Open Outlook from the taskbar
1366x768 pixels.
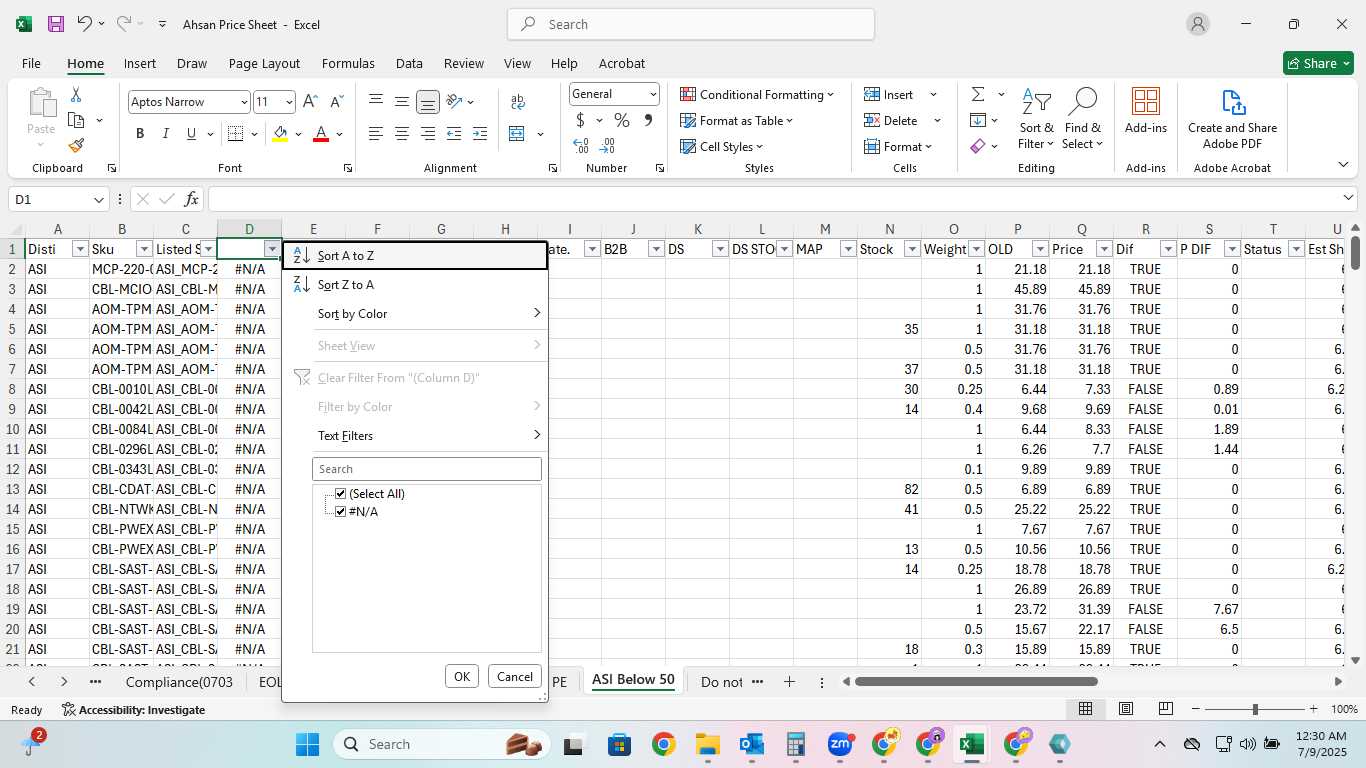click(751, 744)
